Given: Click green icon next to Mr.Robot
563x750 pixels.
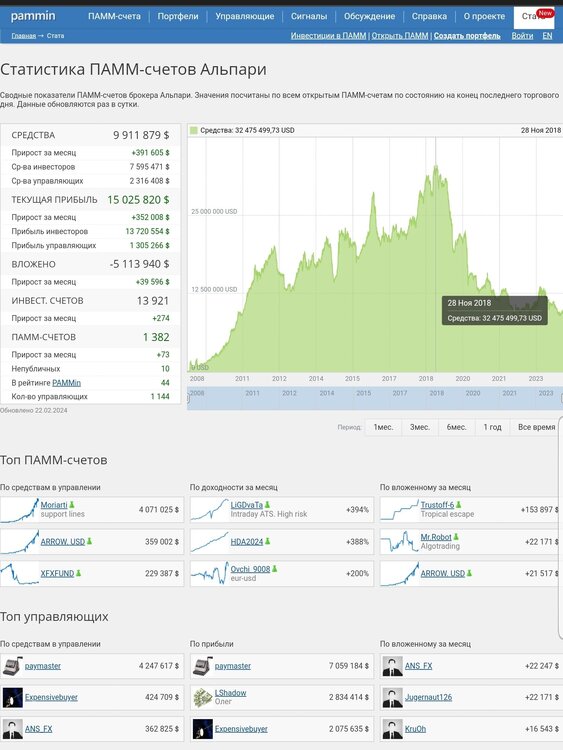Looking at the screenshot, I should tap(456, 537).
